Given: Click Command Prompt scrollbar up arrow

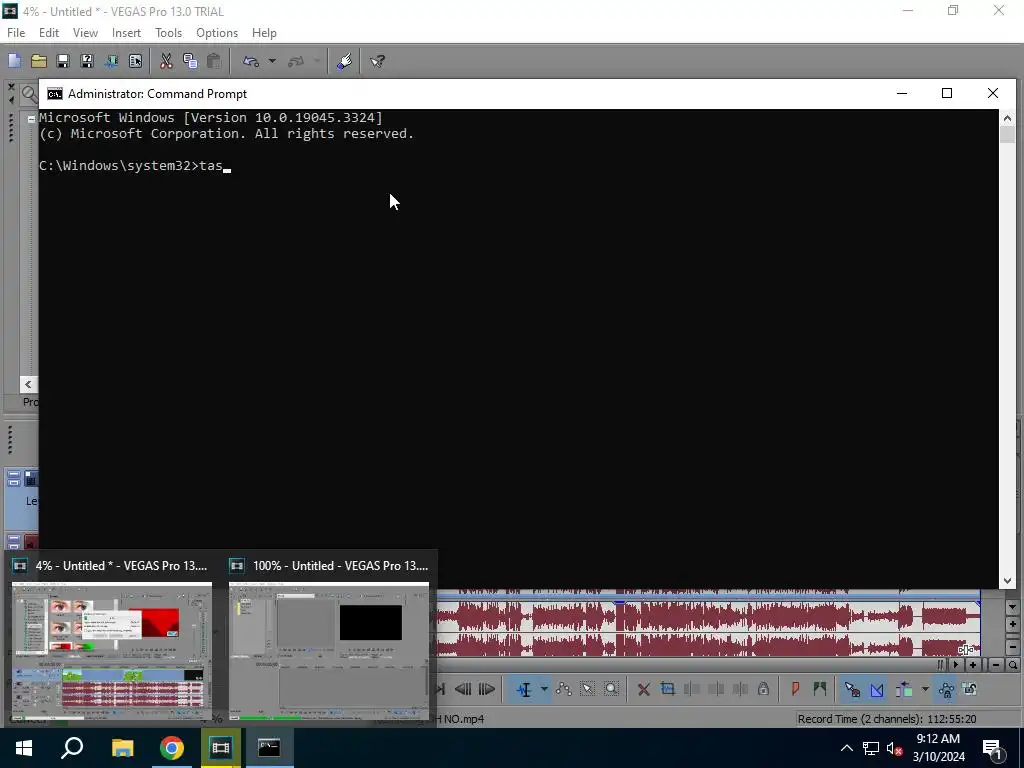Looking at the screenshot, I should pyautogui.click(x=1007, y=118).
